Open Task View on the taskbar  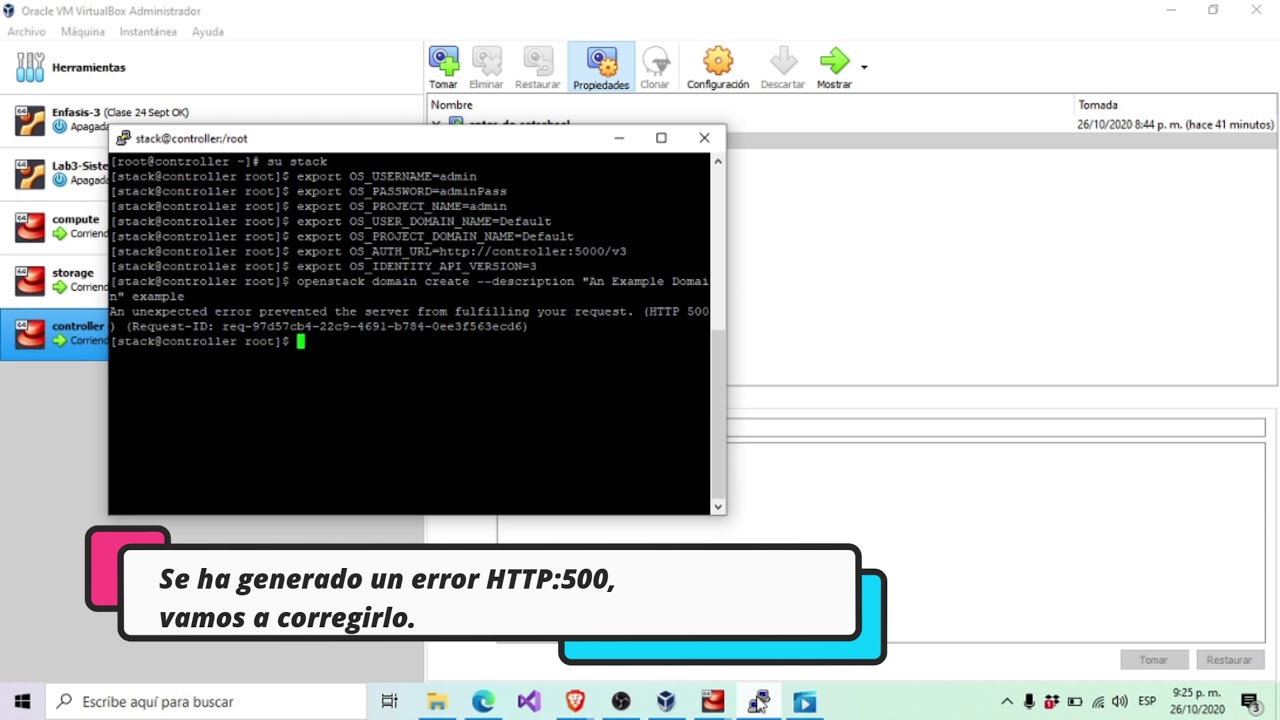(x=389, y=701)
